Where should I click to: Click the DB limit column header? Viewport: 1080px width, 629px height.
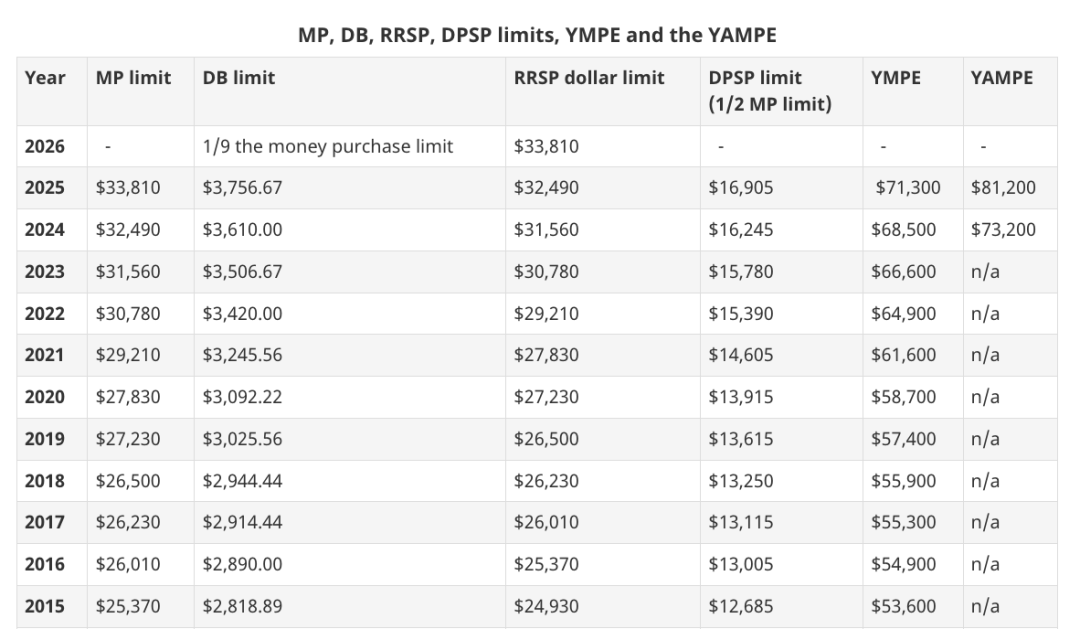(x=238, y=78)
